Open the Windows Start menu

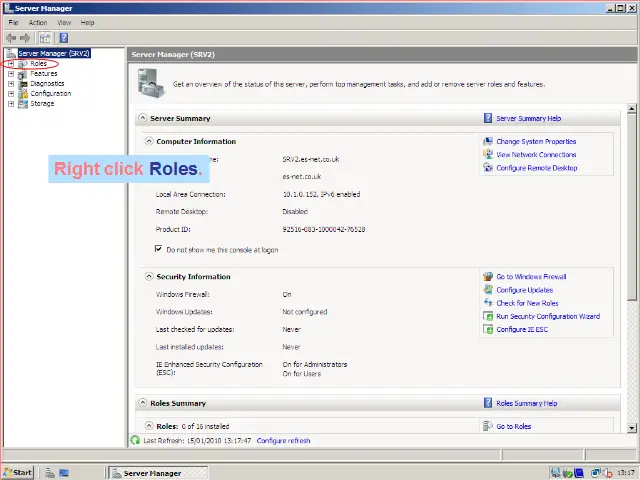(18, 472)
